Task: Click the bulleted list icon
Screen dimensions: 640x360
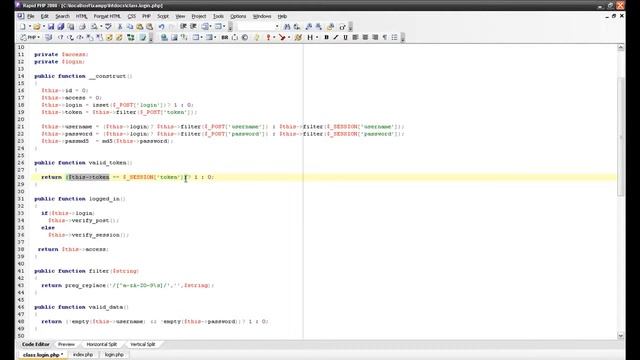Action: (394, 38)
